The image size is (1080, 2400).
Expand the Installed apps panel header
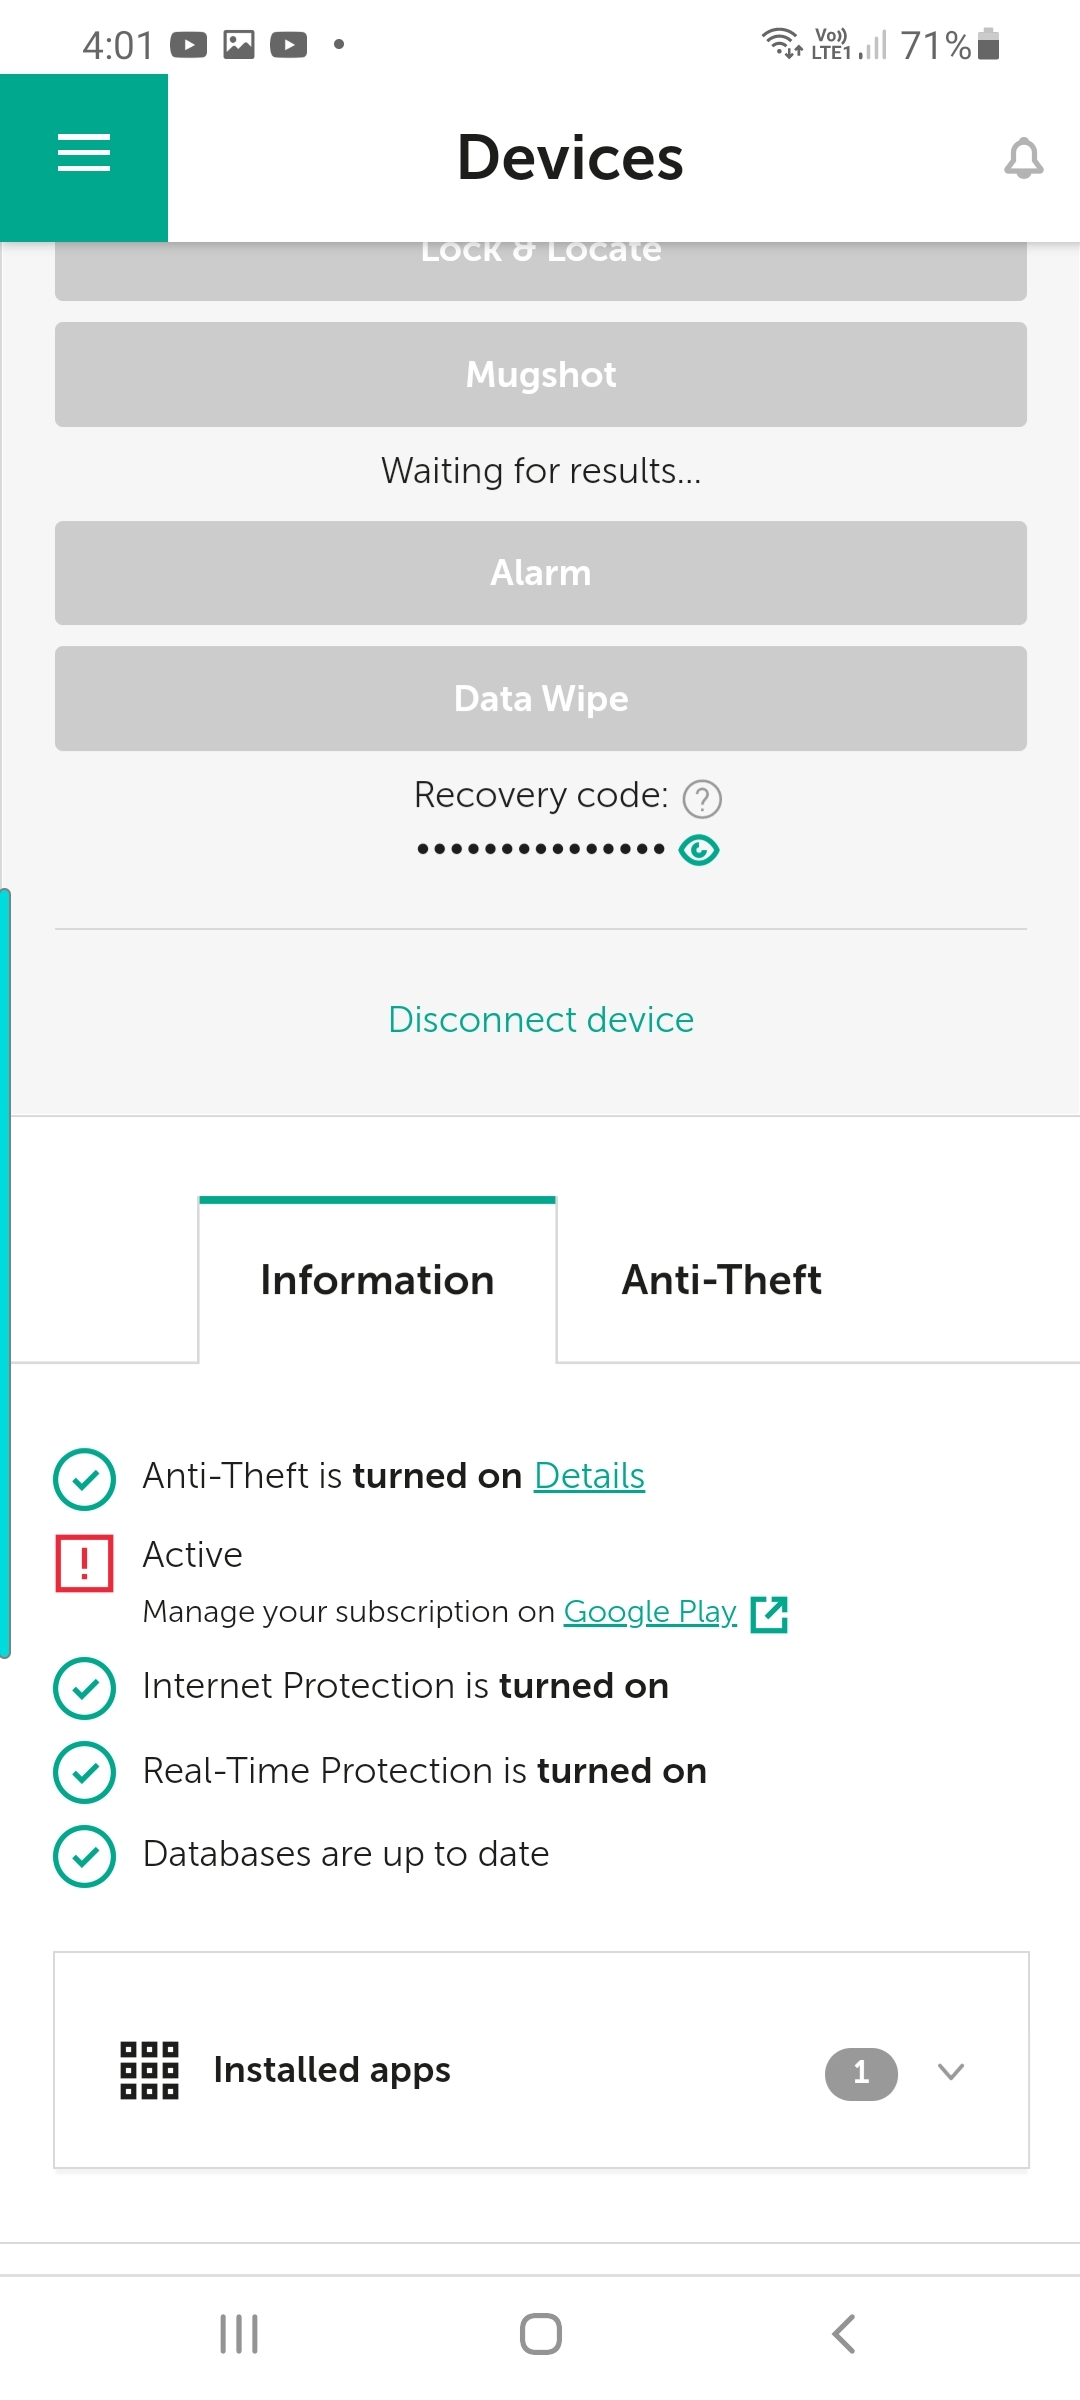[x=541, y=2060]
